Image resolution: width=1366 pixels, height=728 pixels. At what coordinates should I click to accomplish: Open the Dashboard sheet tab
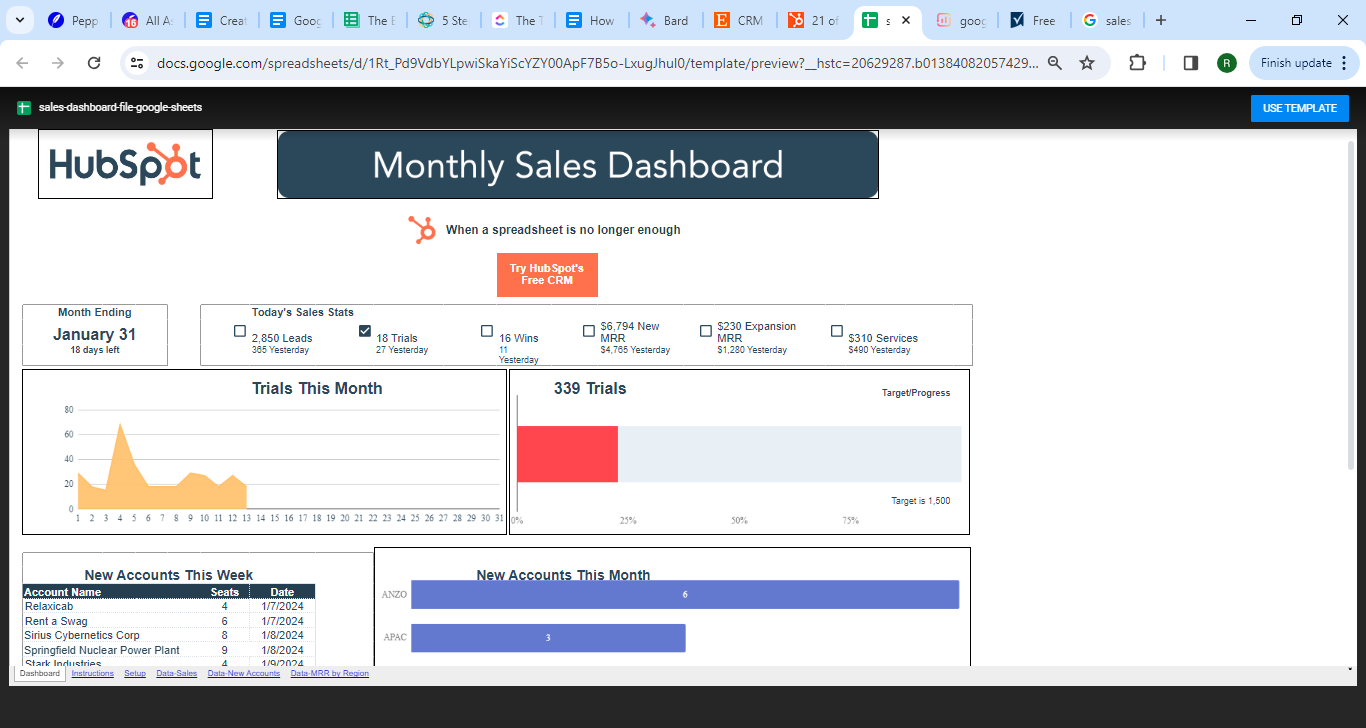(40, 674)
